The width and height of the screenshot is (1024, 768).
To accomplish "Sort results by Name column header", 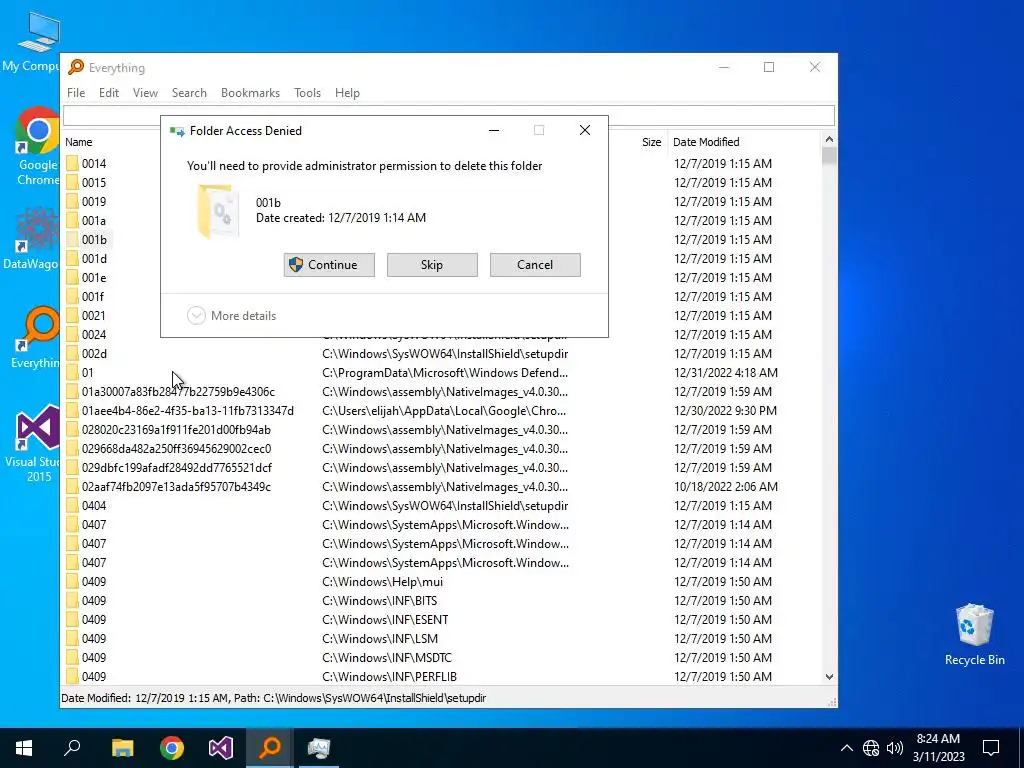I will point(78,142).
